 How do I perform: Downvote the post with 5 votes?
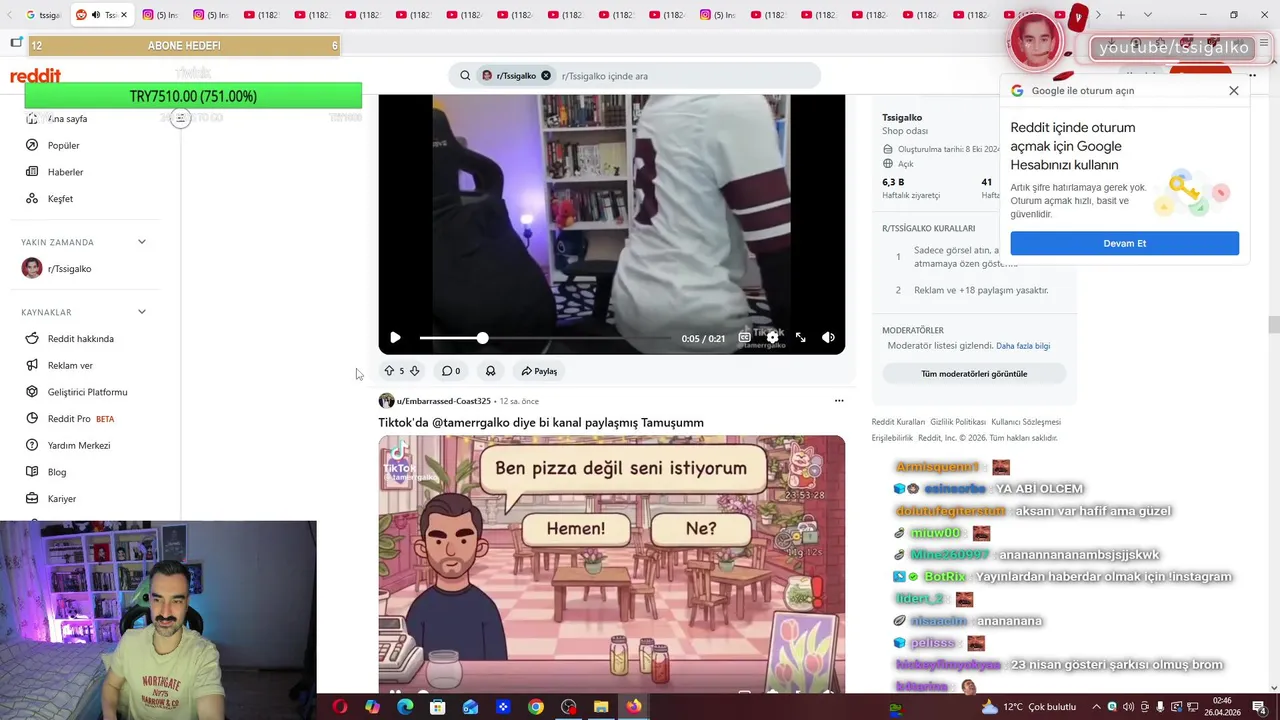[414, 371]
